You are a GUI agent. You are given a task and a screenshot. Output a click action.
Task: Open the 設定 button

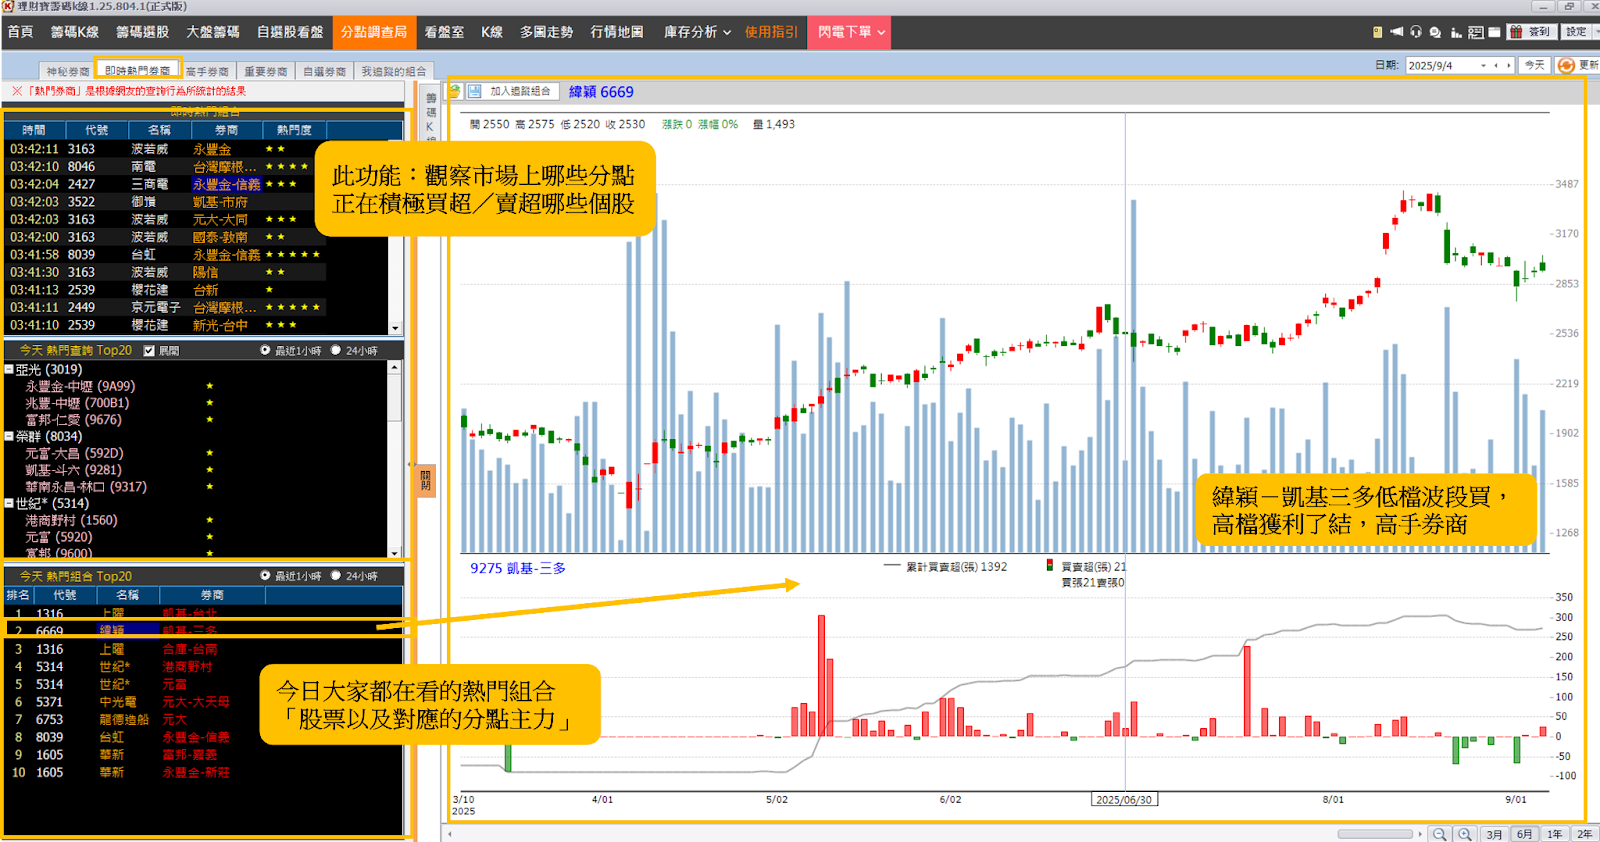(1576, 32)
